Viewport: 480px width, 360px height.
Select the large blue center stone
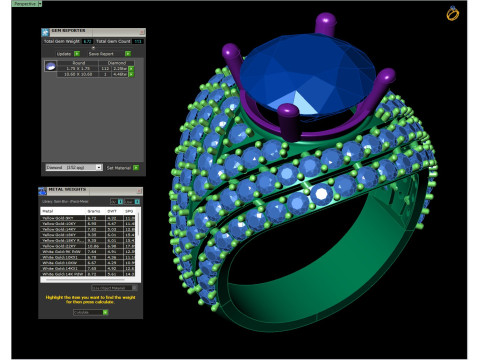coord(307,75)
